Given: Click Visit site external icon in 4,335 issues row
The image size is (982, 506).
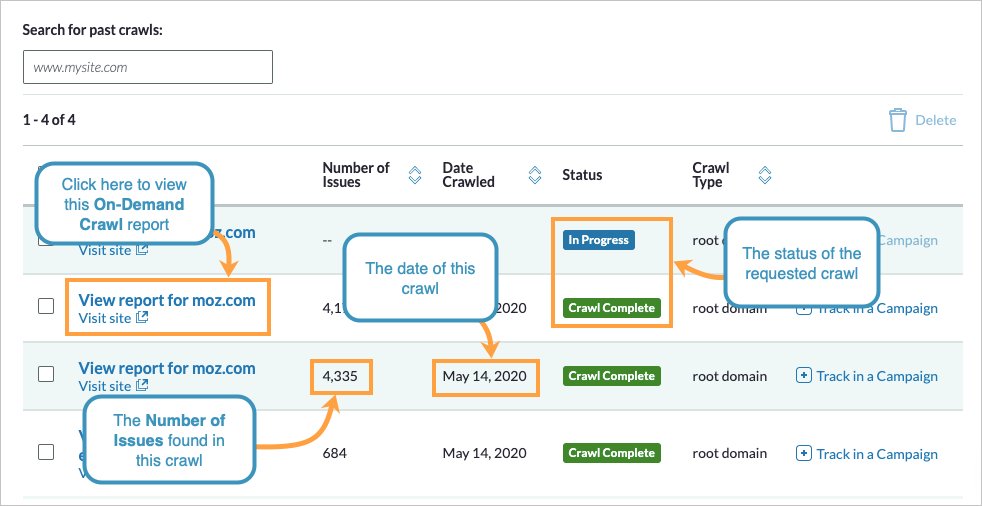Looking at the screenshot, I should pyautogui.click(x=142, y=386).
